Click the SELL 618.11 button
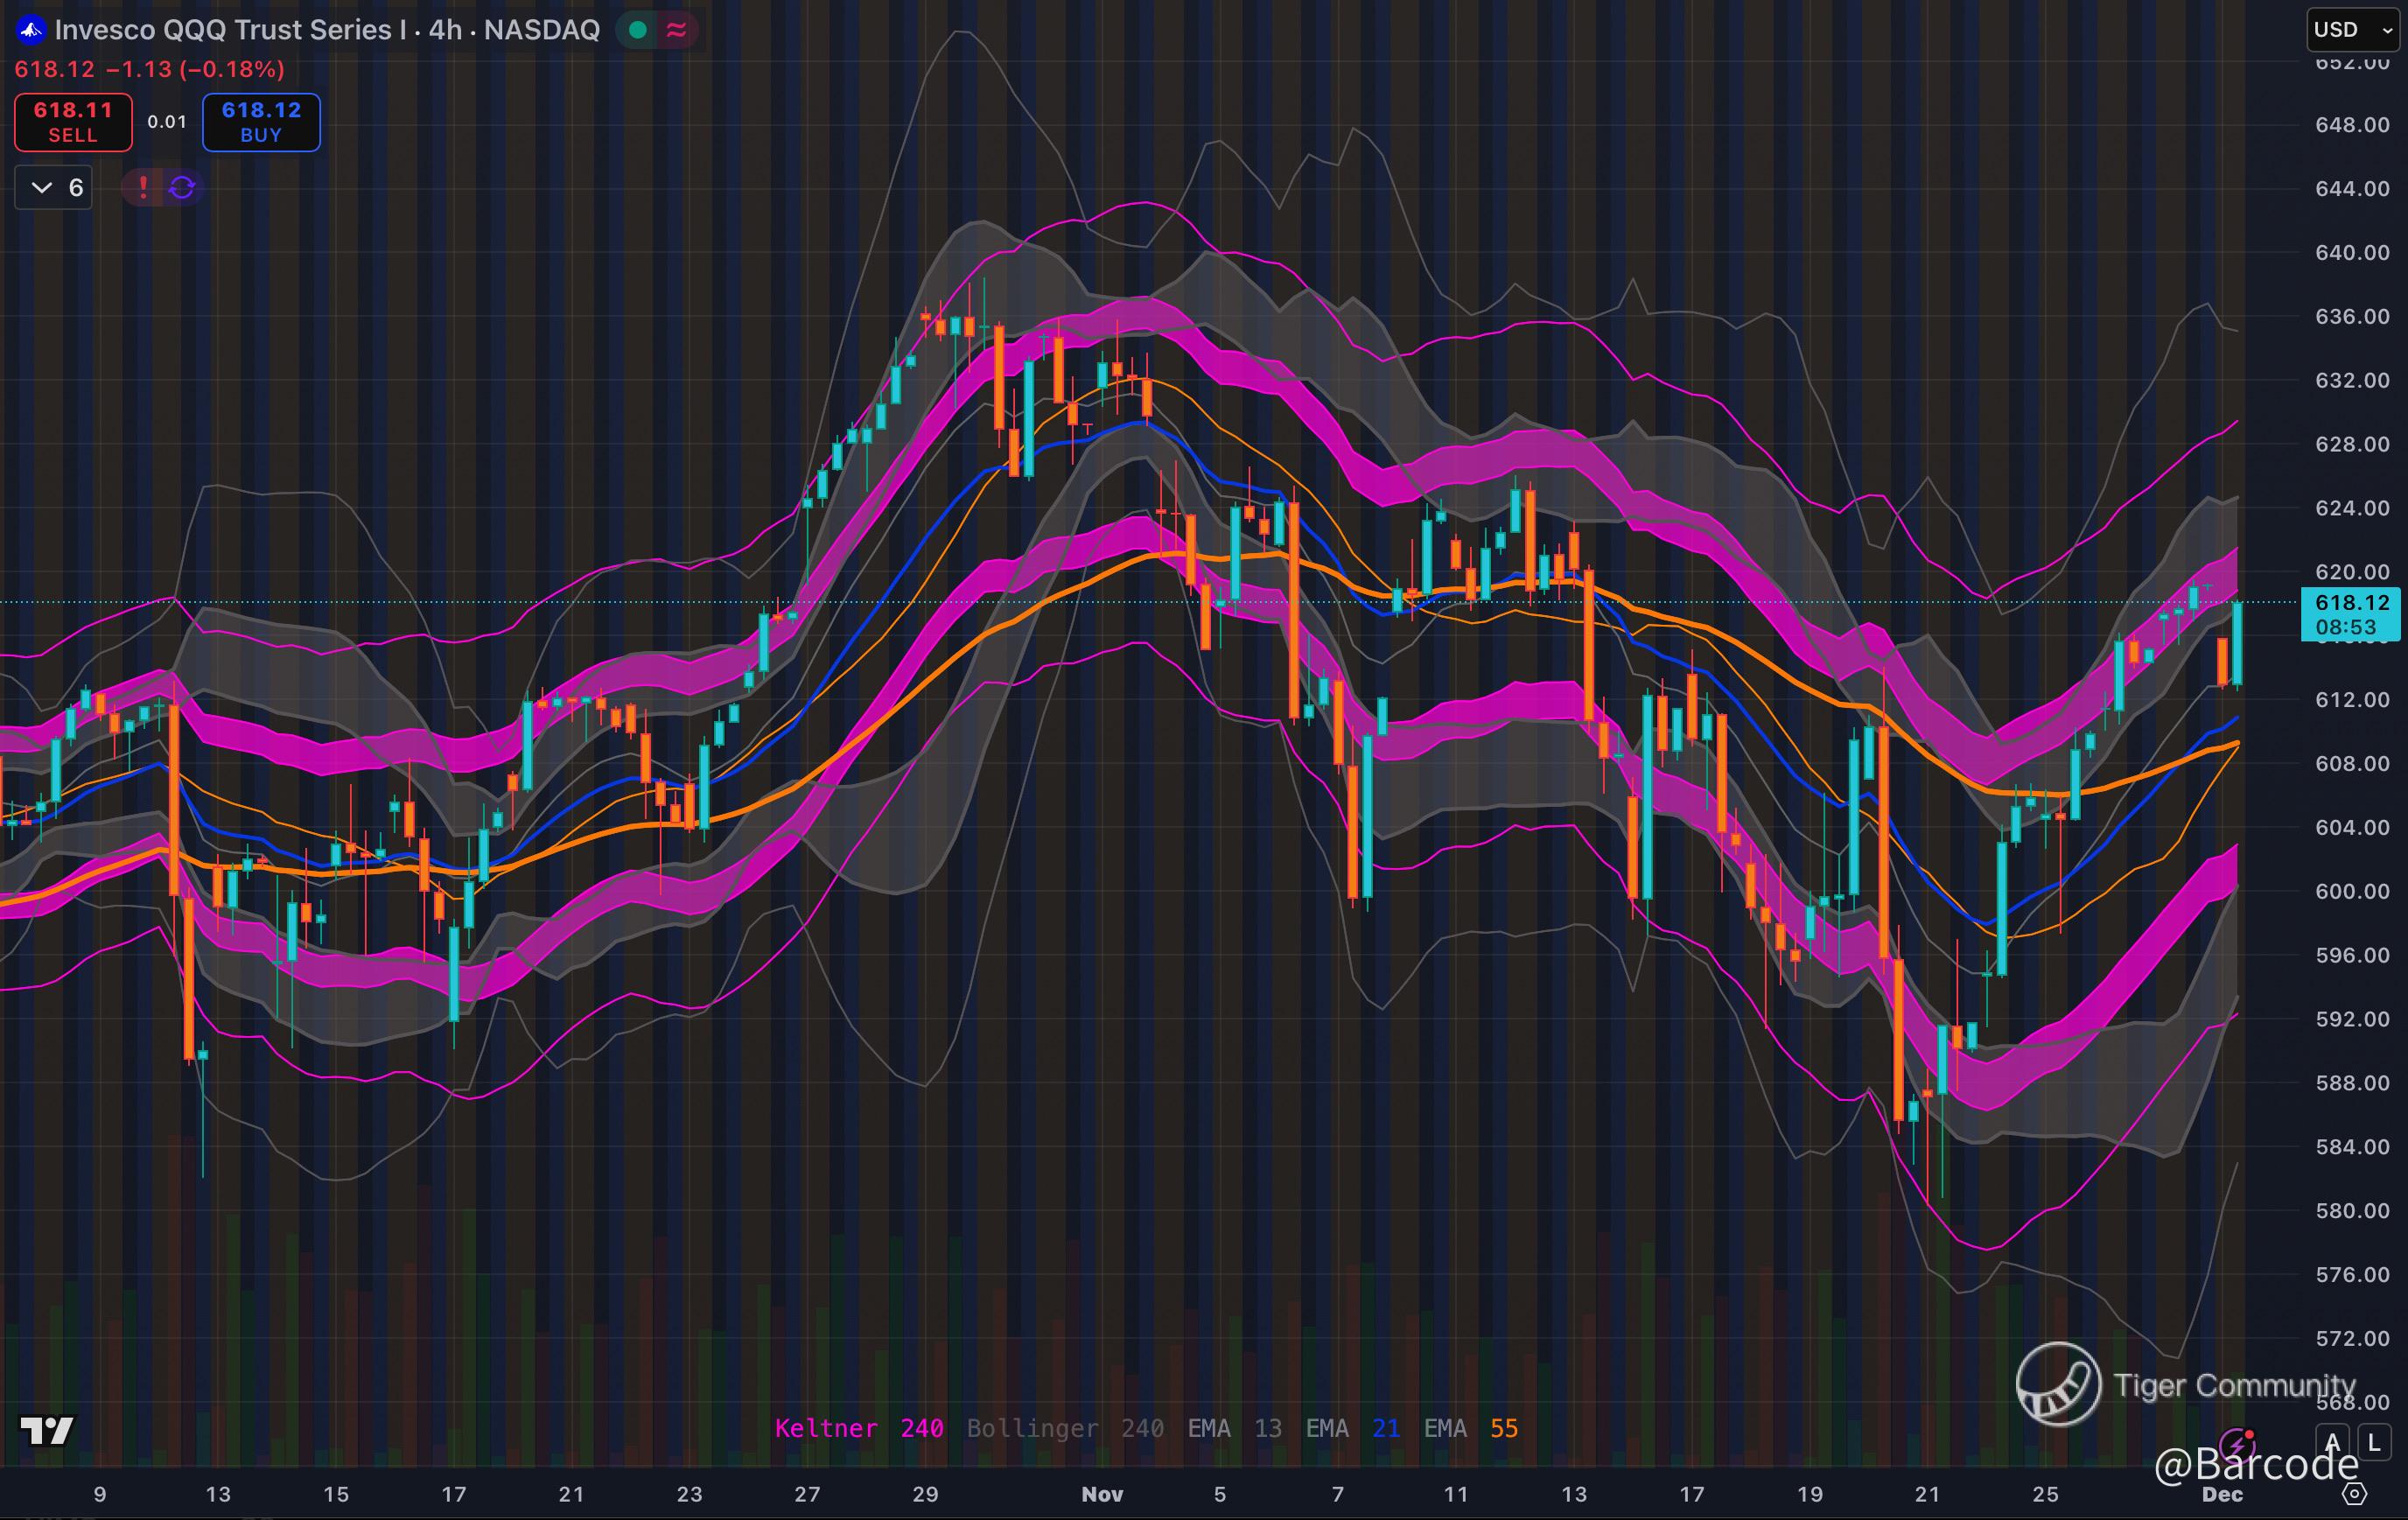This screenshot has width=2408, height=1520. coord(73,122)
